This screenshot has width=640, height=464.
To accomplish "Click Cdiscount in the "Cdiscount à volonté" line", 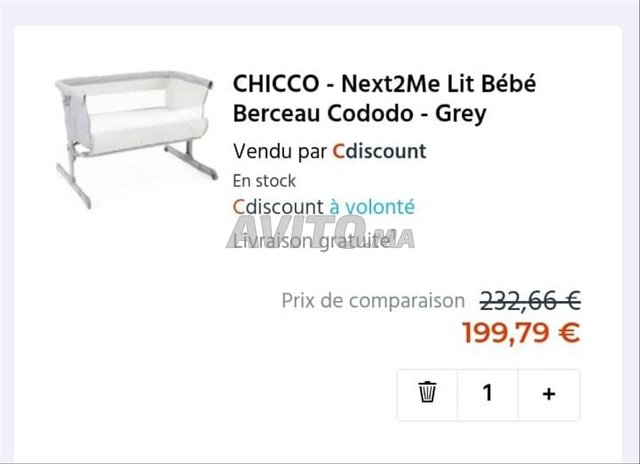I will click(x=278, y=207).
